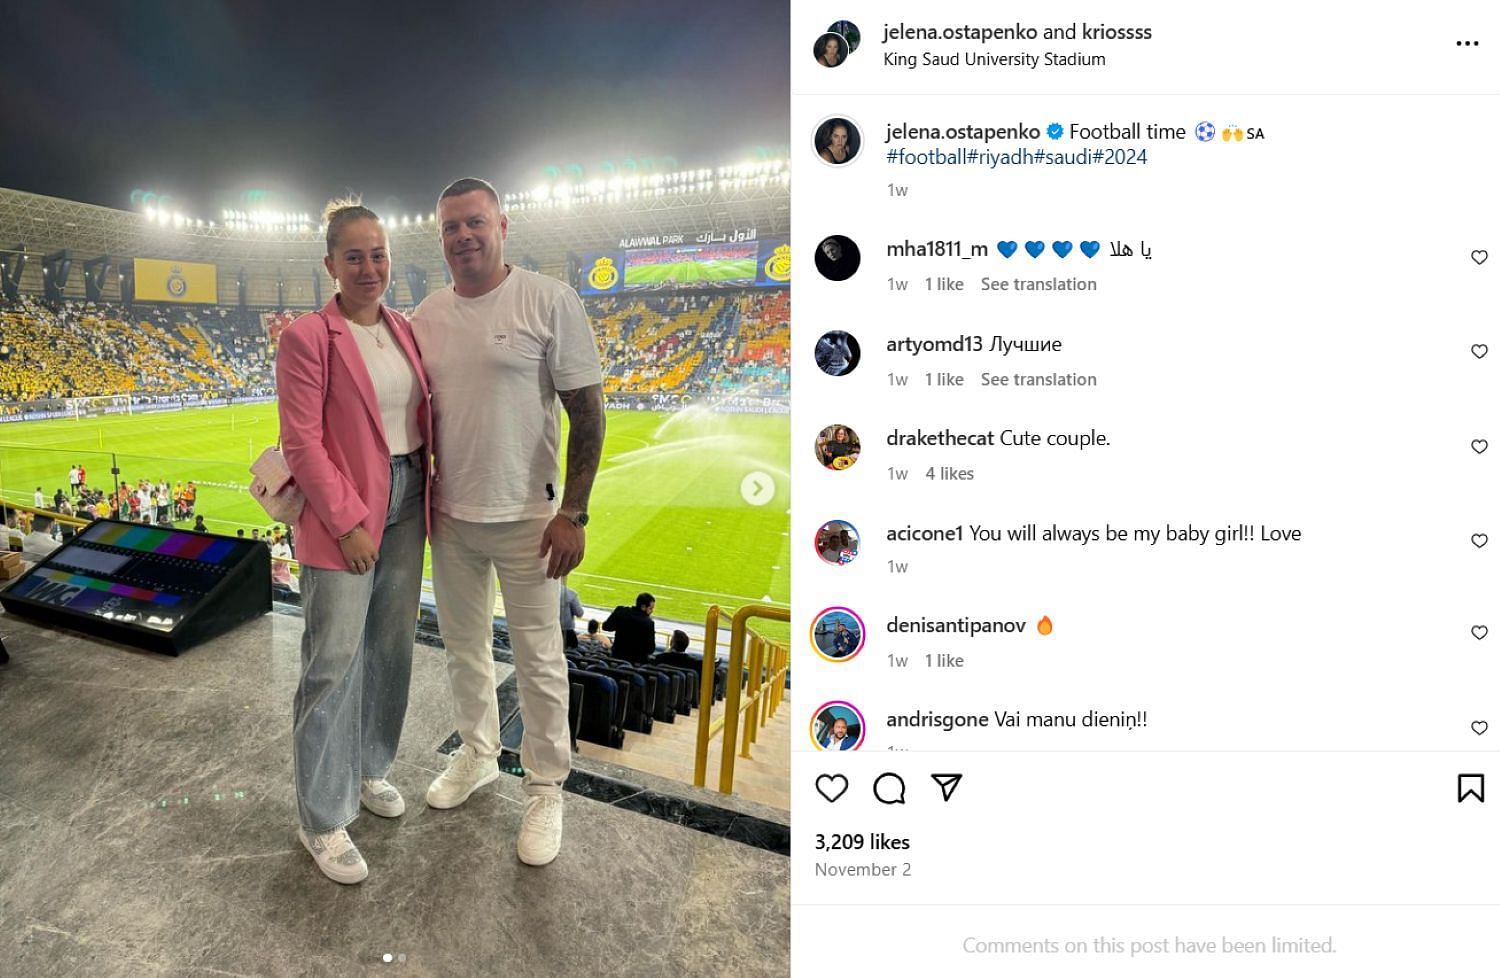Open King Saud University Stadium location
Viewport: 1500px width, 978px height.
[994, 59]
